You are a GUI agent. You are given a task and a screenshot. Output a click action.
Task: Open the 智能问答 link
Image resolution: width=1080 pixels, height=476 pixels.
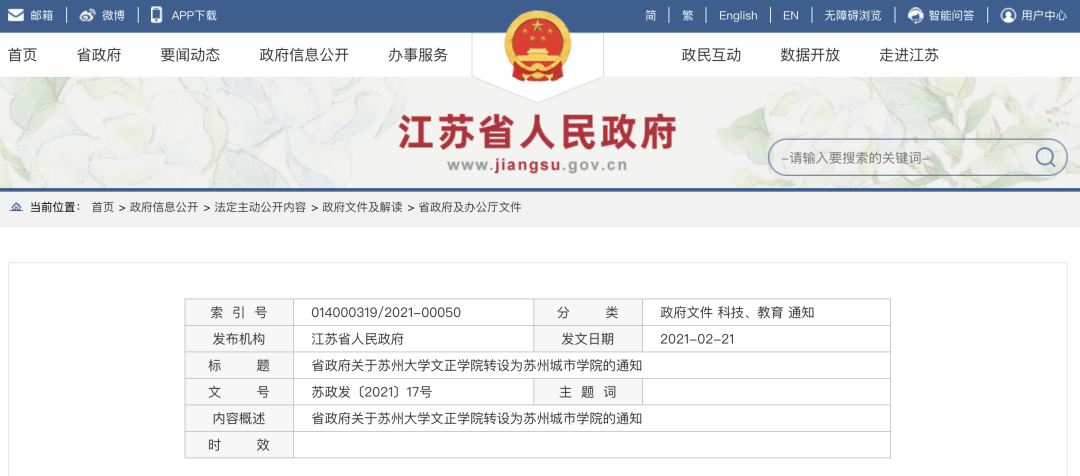click(x=951, y=15)
